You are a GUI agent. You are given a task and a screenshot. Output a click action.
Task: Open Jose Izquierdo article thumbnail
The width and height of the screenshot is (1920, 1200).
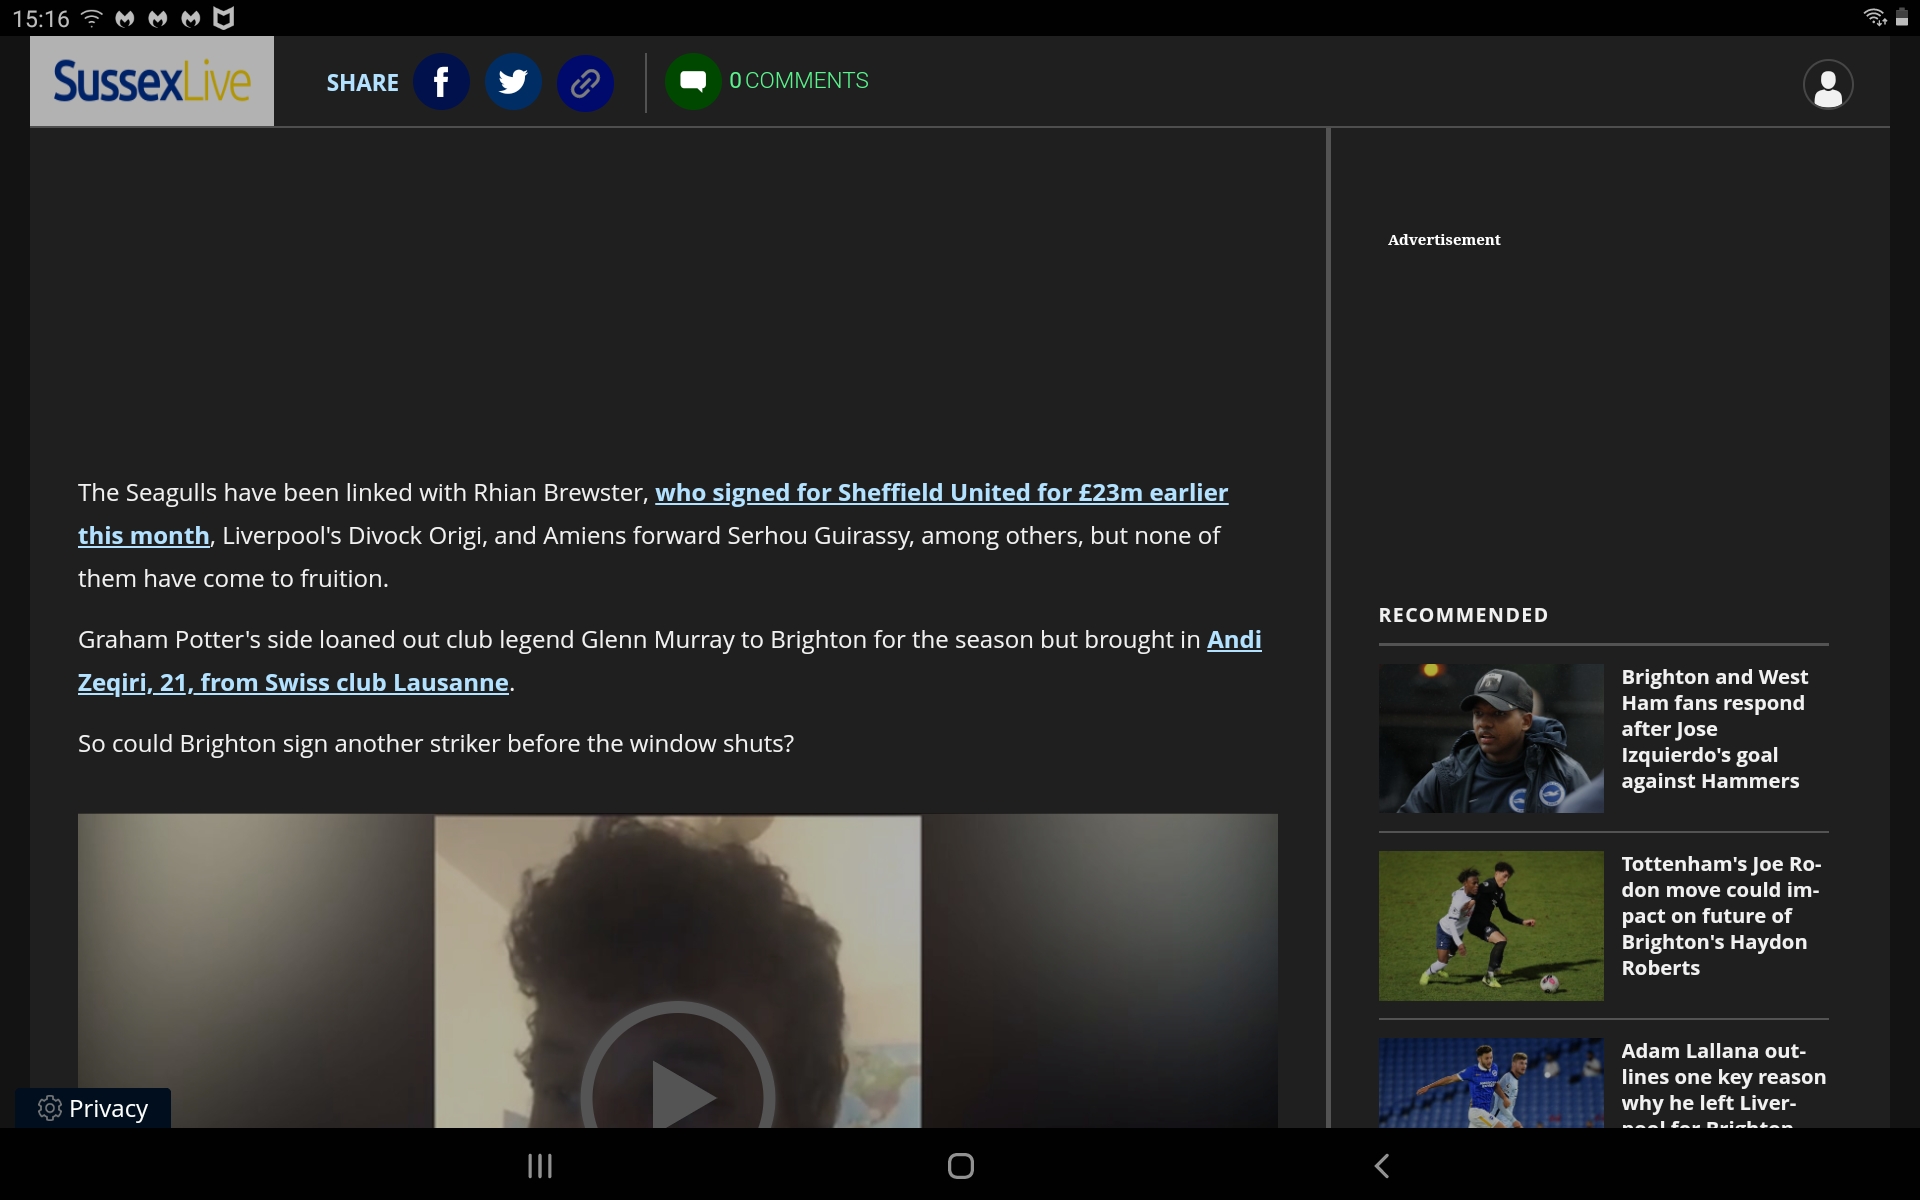tap(1491, 738)
